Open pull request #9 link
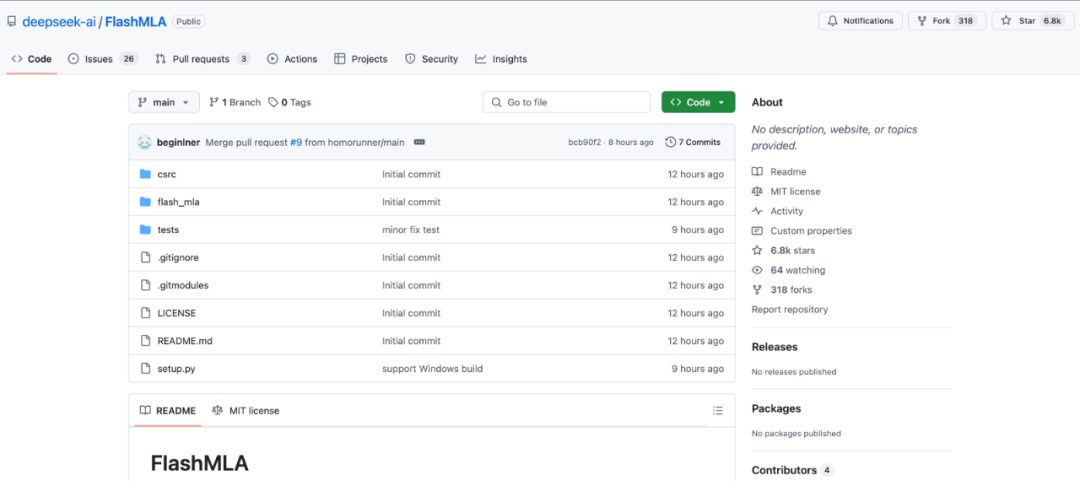Viewport: 1080px width, 481px height. pos(295,143)
